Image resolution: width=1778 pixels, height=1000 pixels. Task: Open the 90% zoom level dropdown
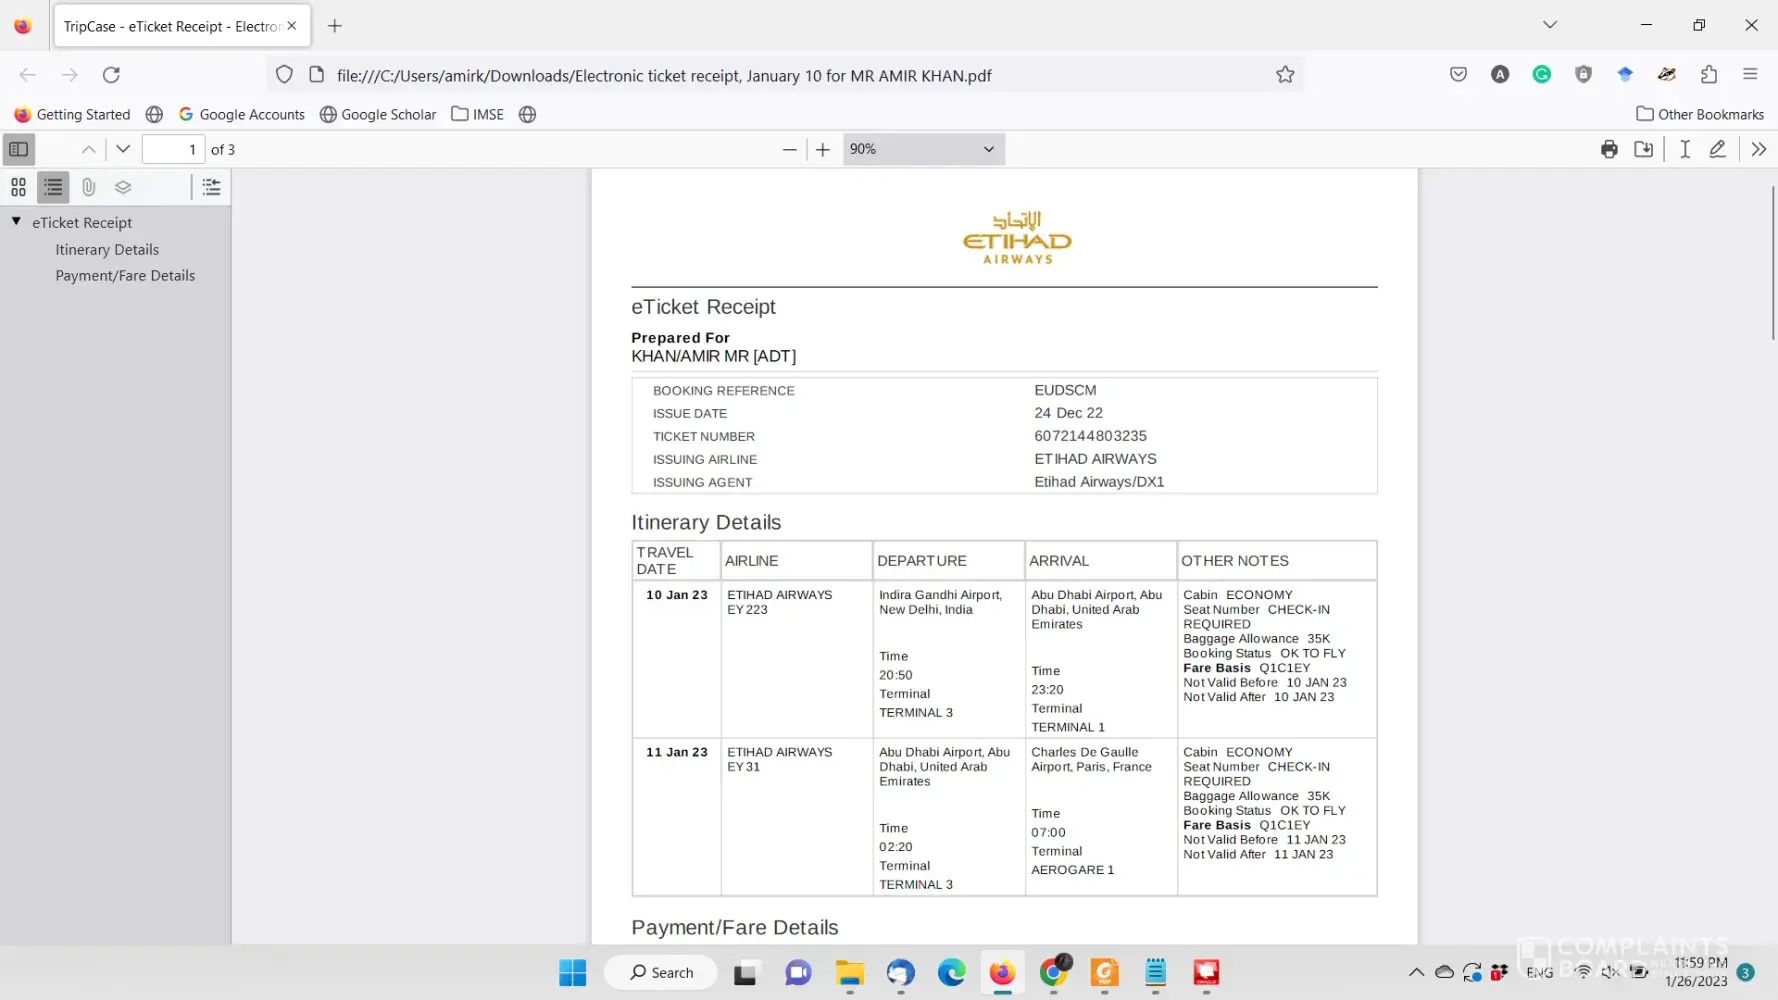tap(922, 149)
